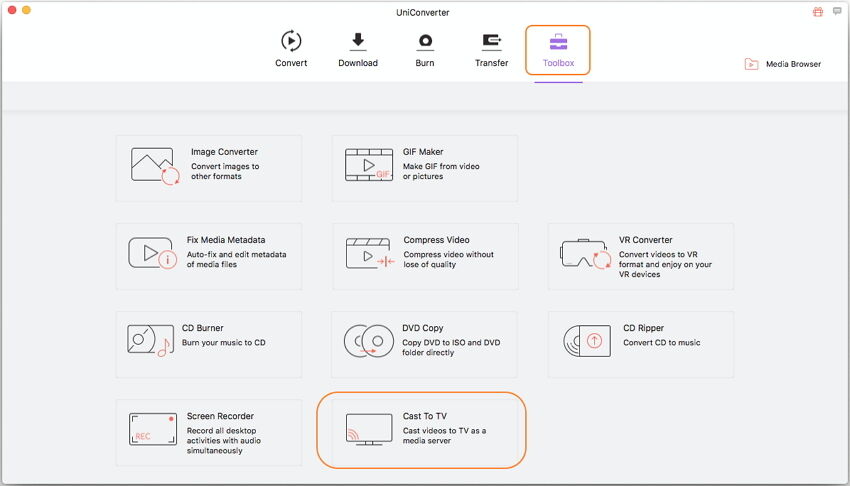Viewport: 850px width, 486px height.
Task: Open DVD Copy by its title
Action: pyautogui.click(x=423, y=328)
